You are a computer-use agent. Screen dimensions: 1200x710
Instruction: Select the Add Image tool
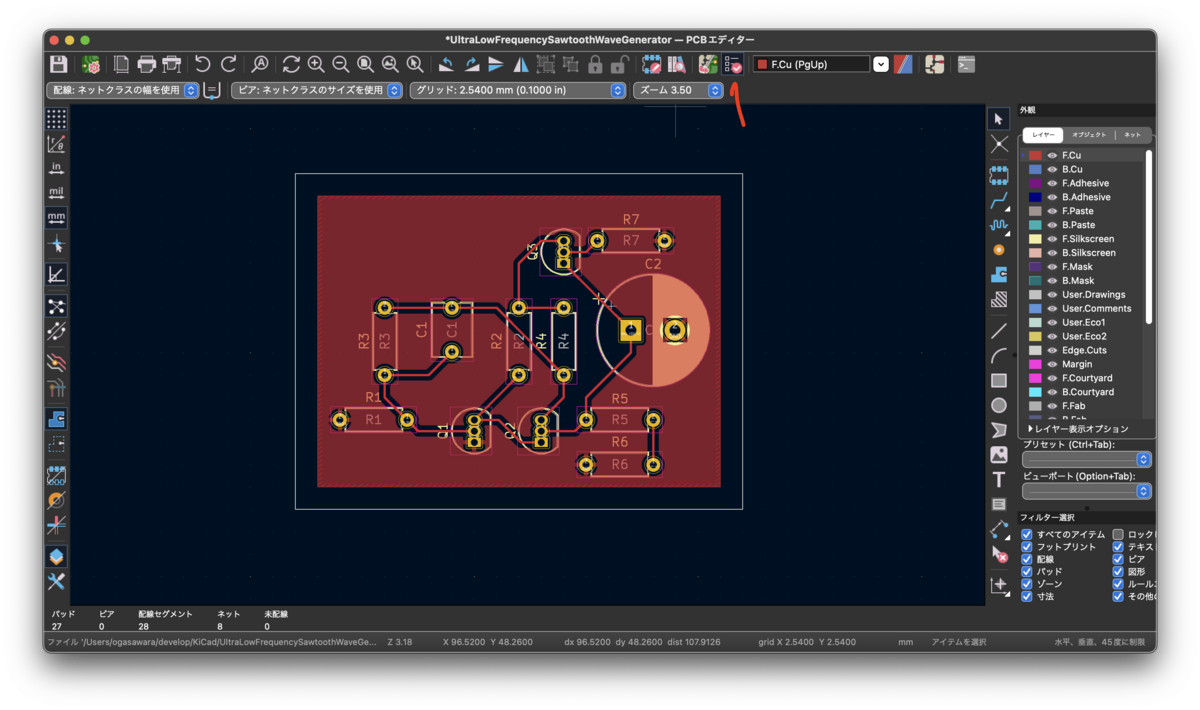coord(999,455)
